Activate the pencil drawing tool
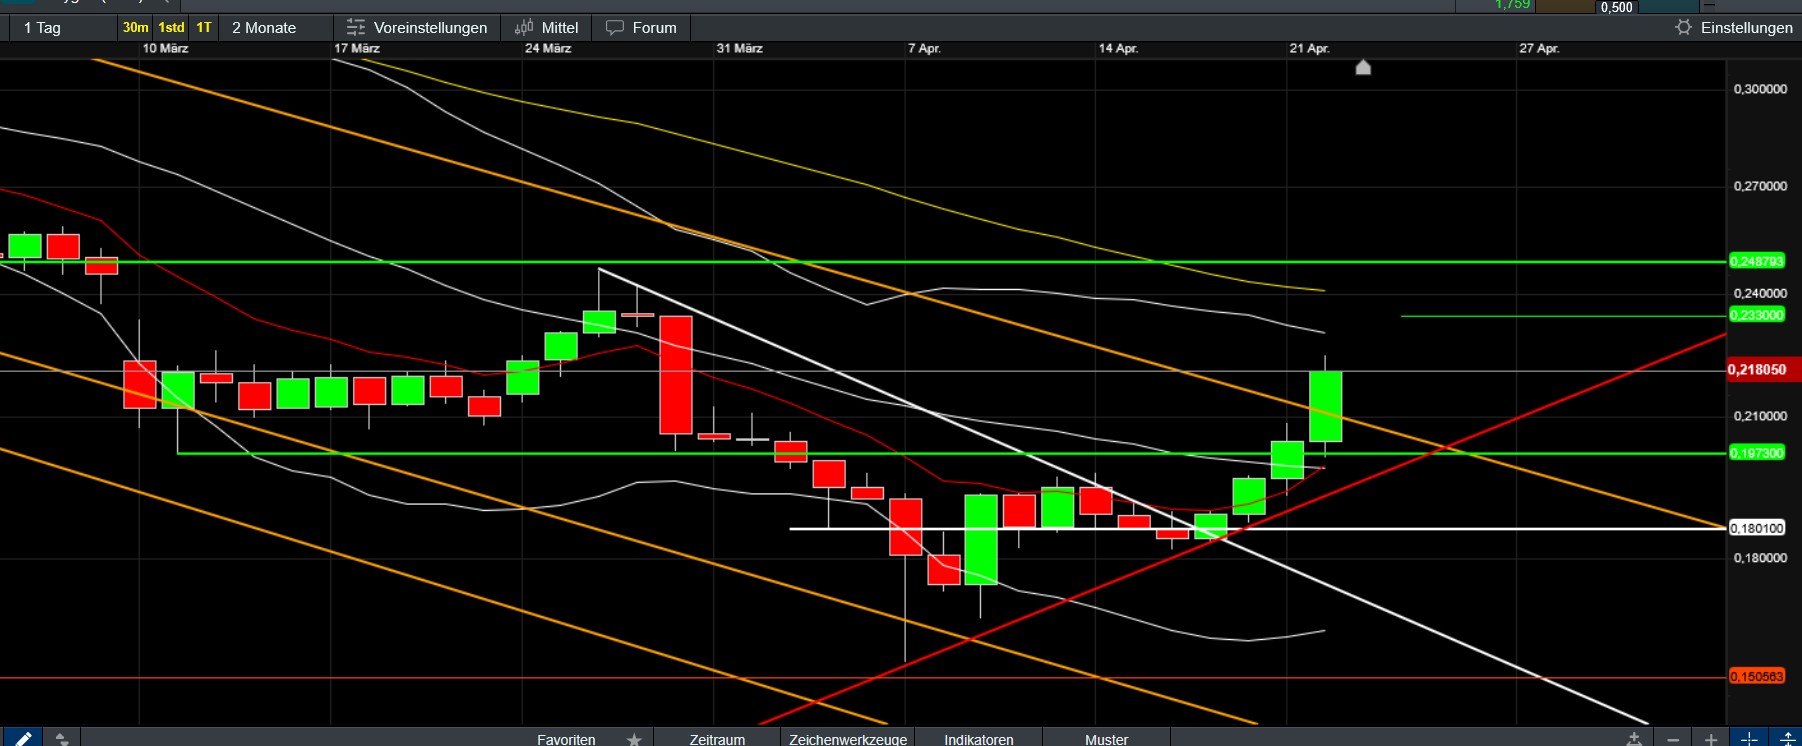The image size is (1802, 746). (x=22, y=738)
